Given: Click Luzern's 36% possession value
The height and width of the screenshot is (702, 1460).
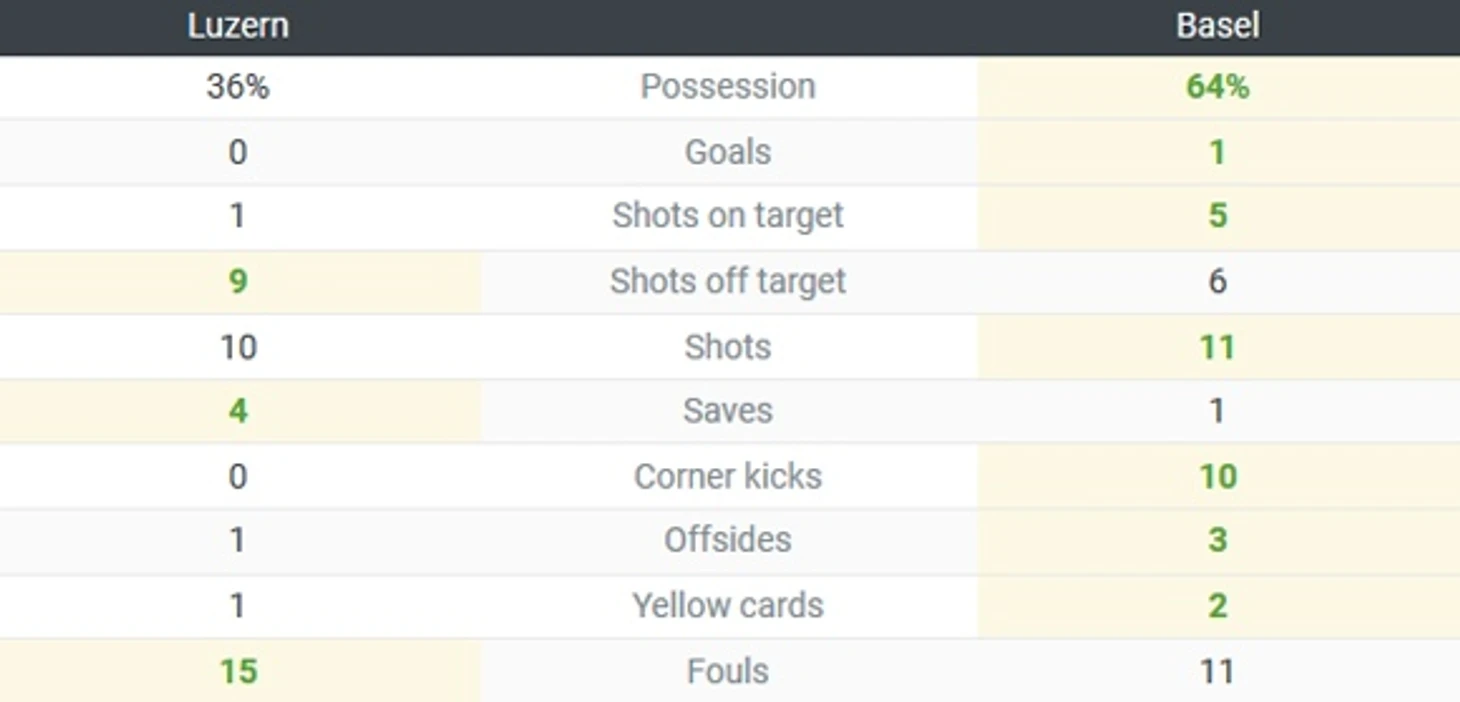Looking at the screenshot, I should coord(238,87).
